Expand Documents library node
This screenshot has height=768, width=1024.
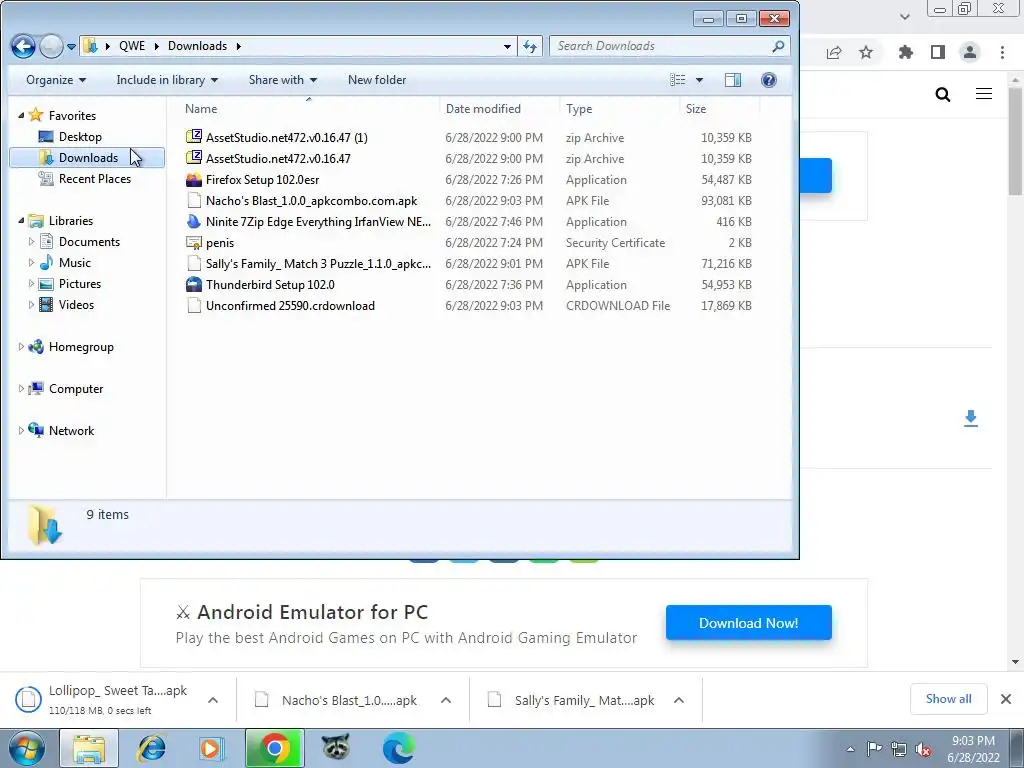point(31,242)
